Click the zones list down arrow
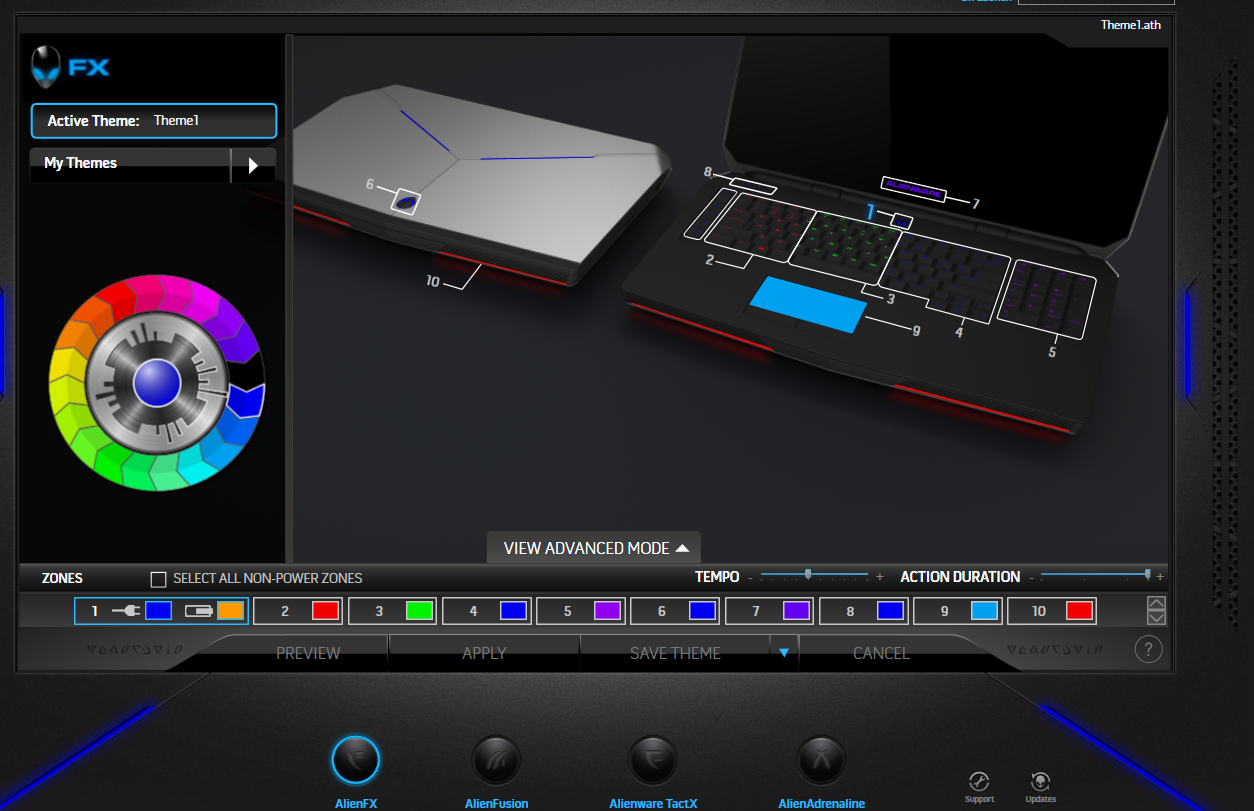This screenshot has height=811, width=1254. pos(1156,617)
